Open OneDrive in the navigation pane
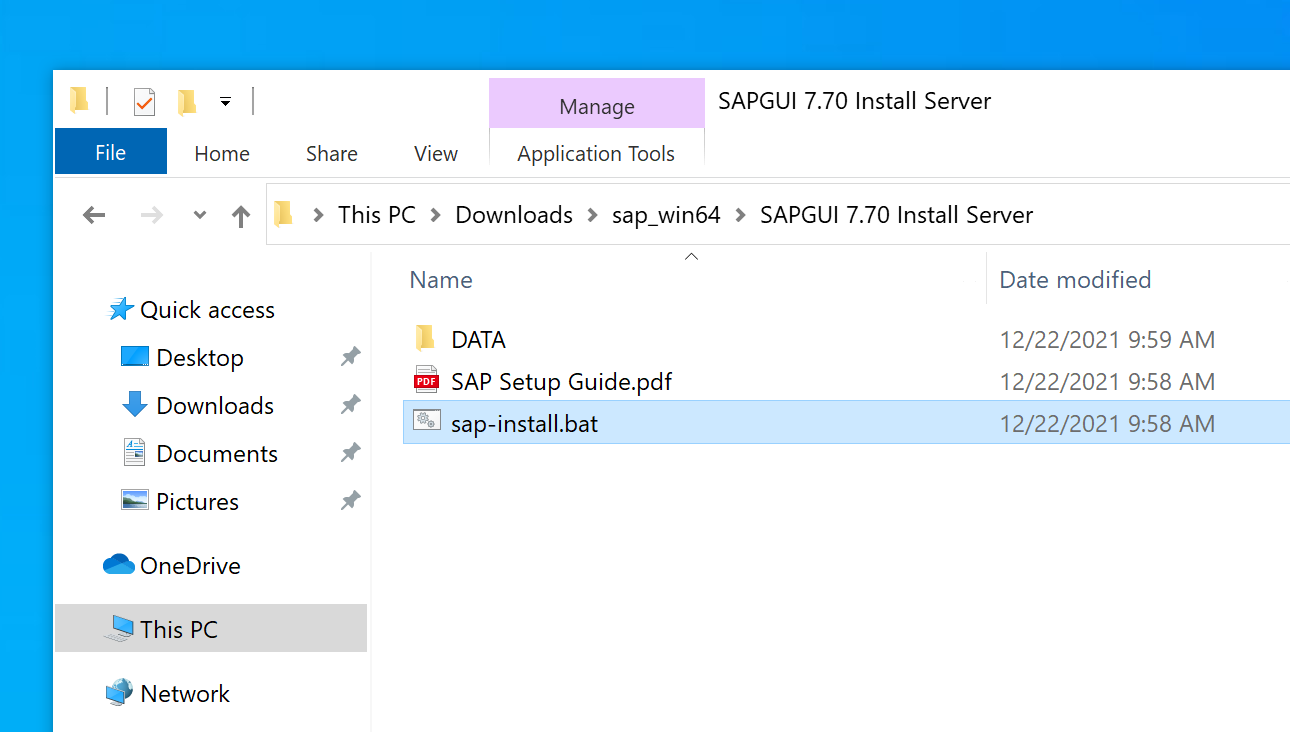Image resolution: width=1290 pixels, height=732 pixels. 190,566
